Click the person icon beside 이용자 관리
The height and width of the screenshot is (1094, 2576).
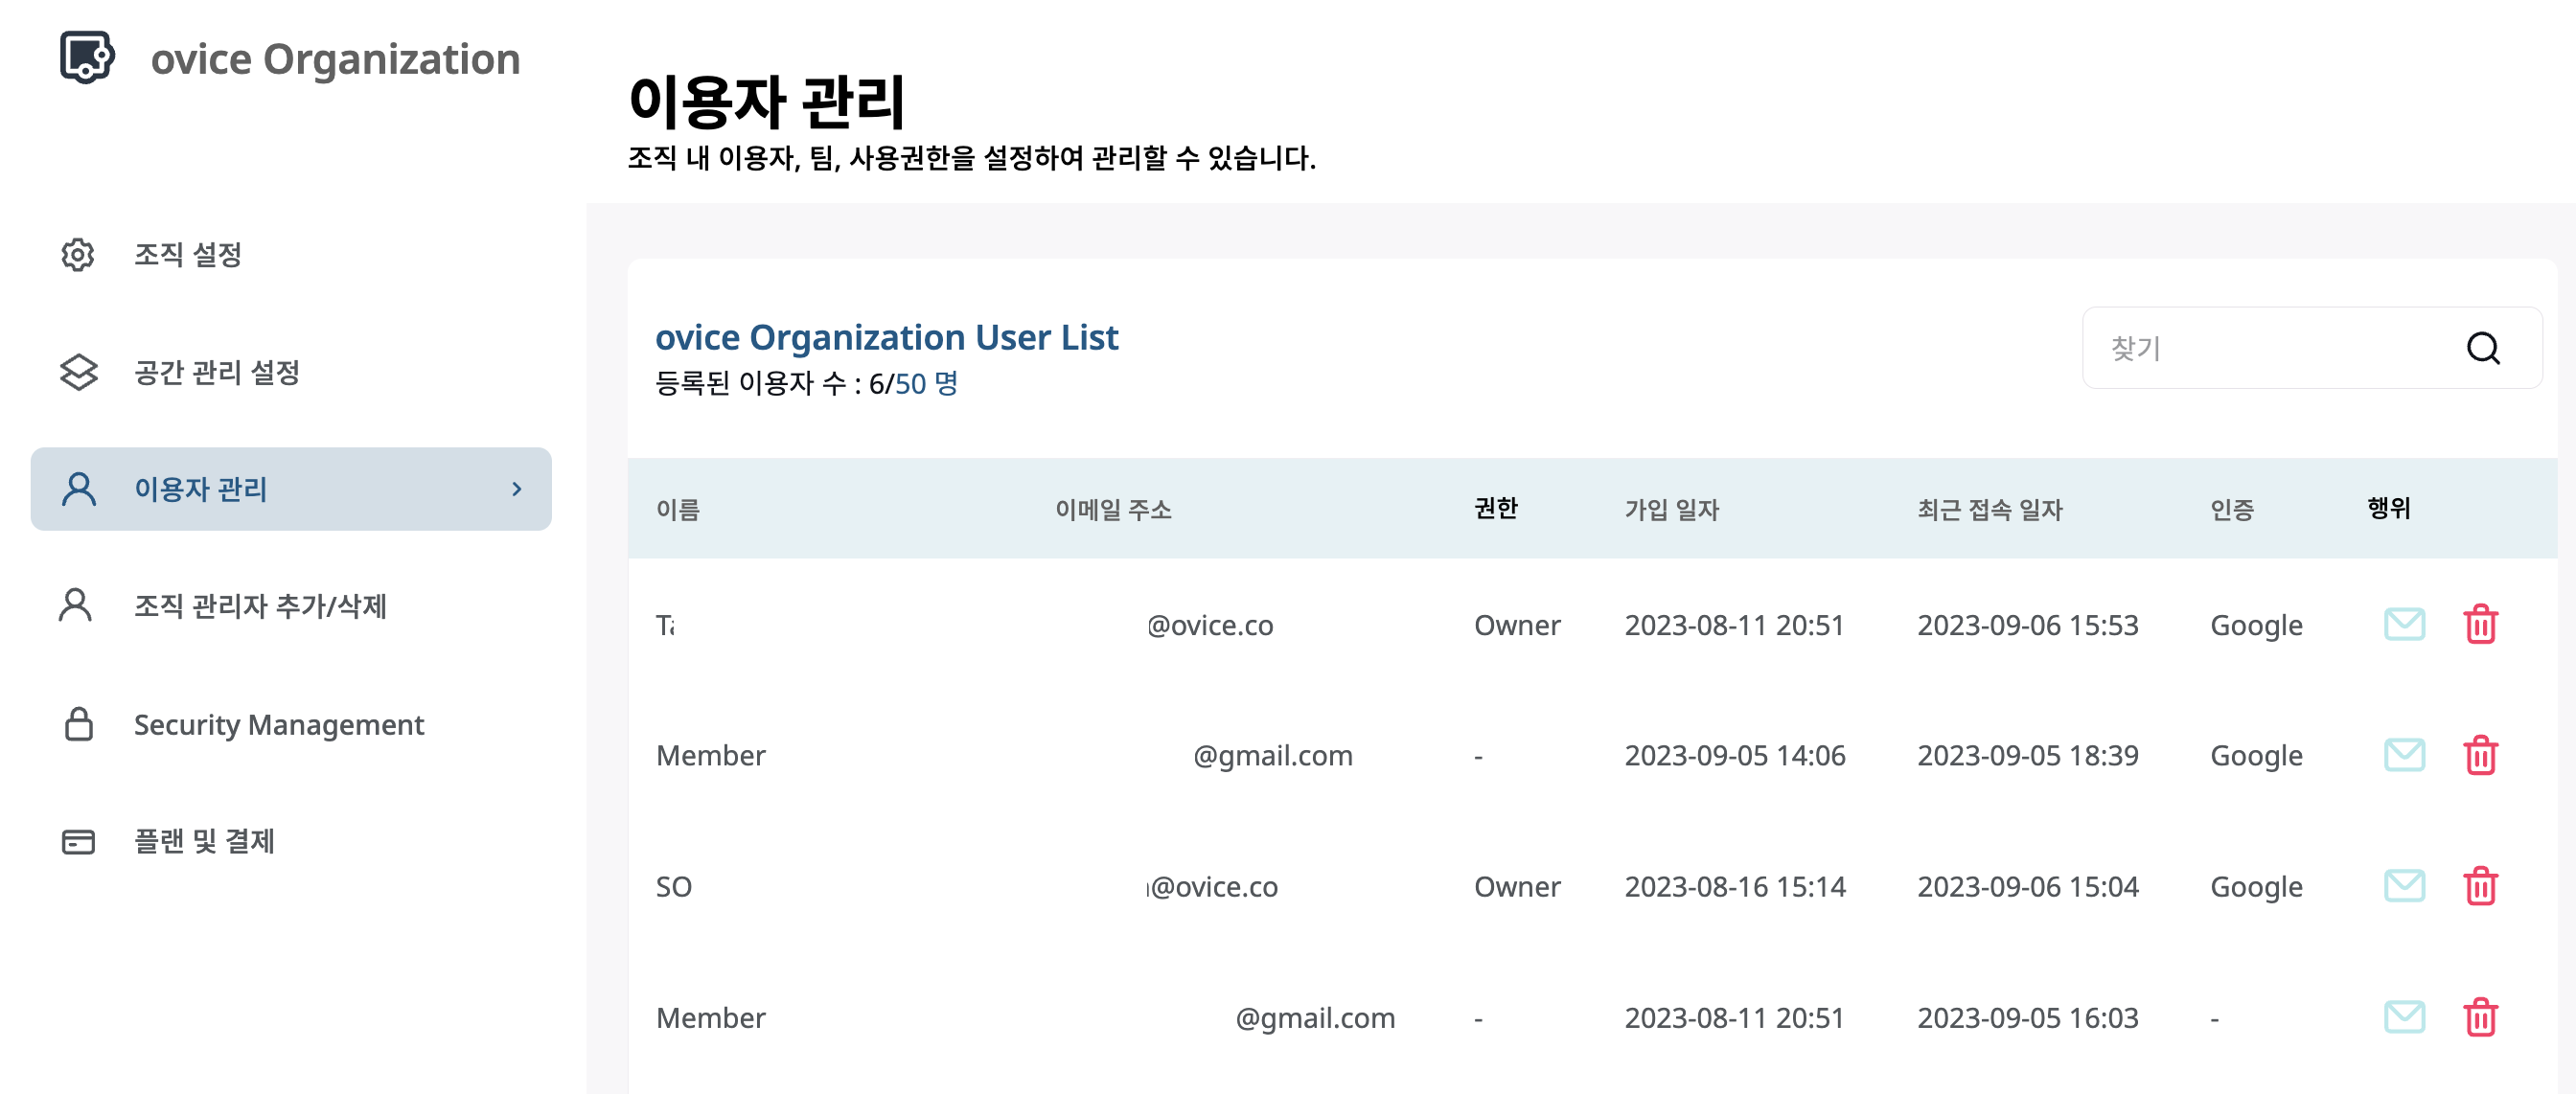[79, 489]
